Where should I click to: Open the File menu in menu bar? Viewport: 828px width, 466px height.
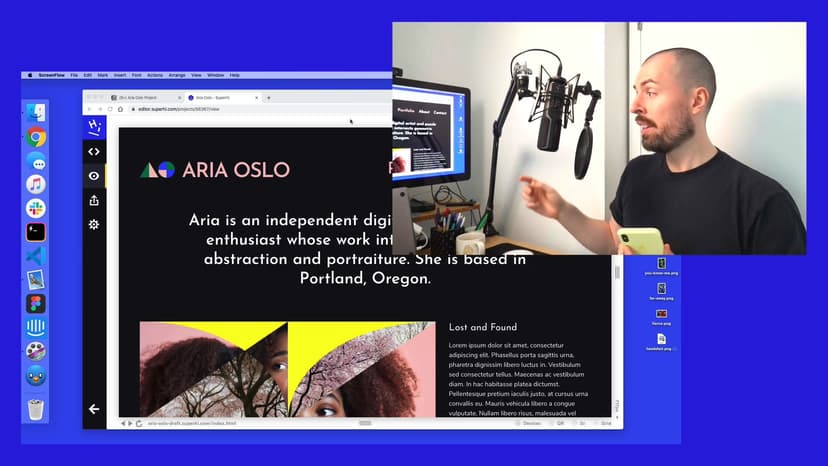point(74,75)
